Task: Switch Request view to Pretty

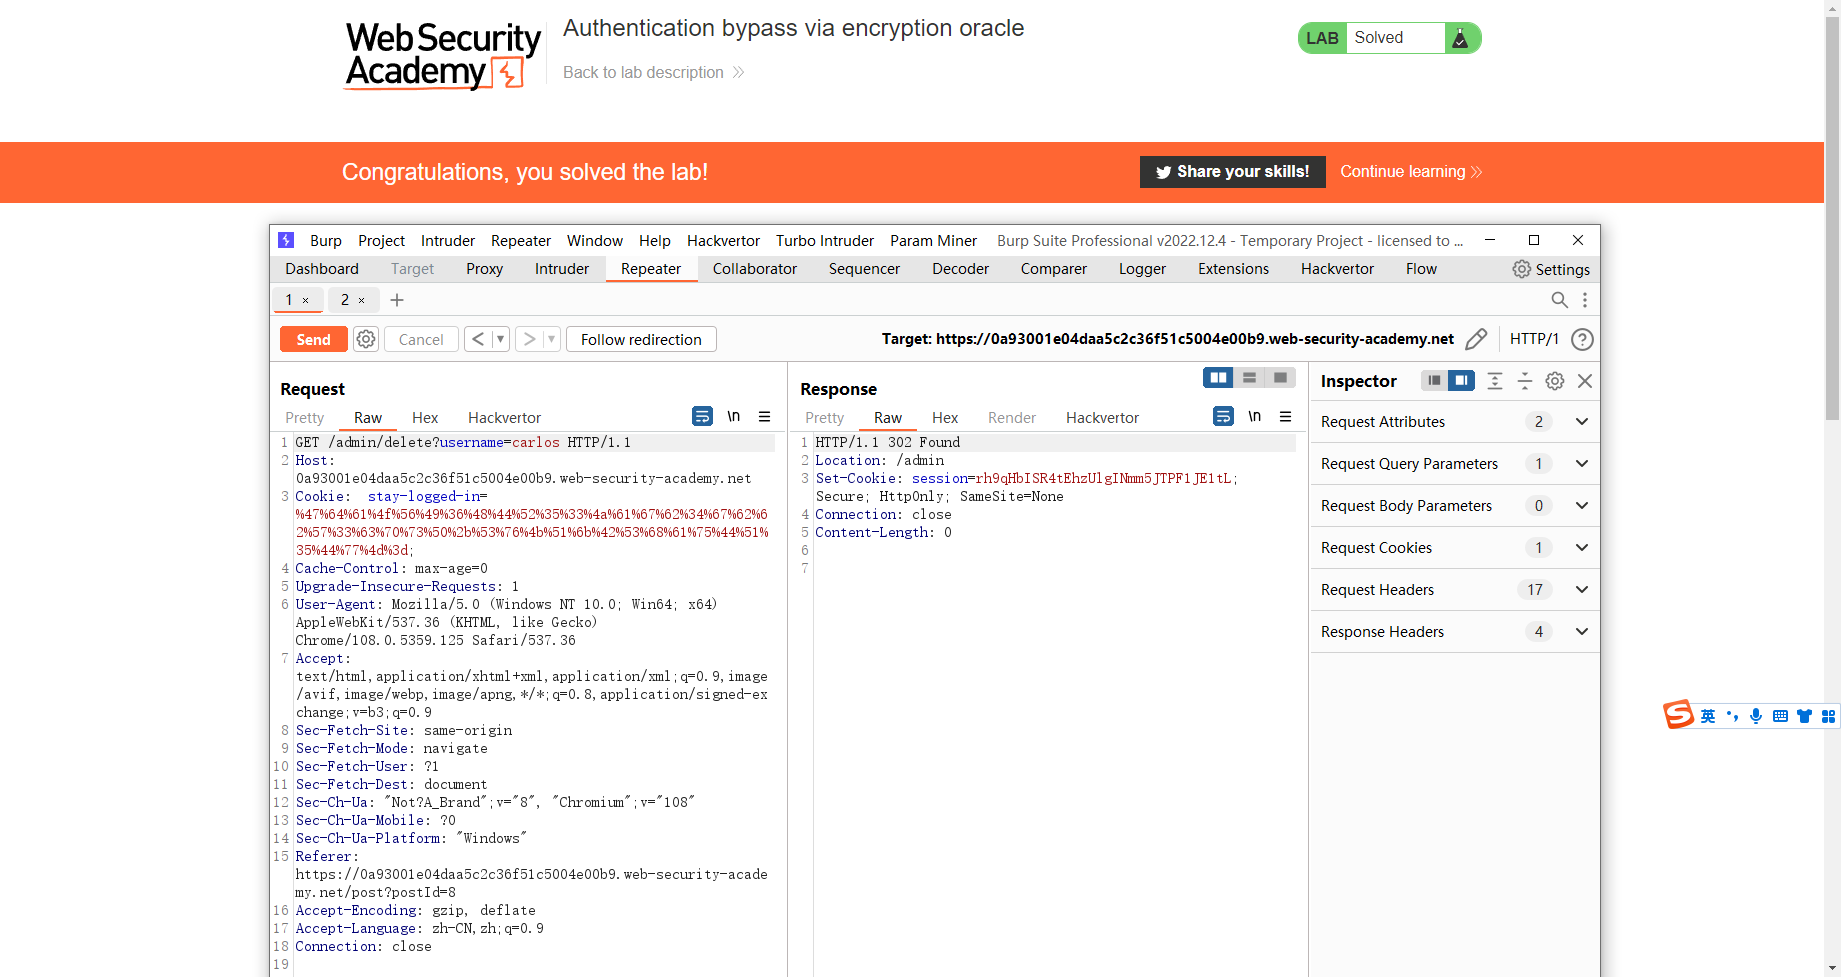Action: 304,418
